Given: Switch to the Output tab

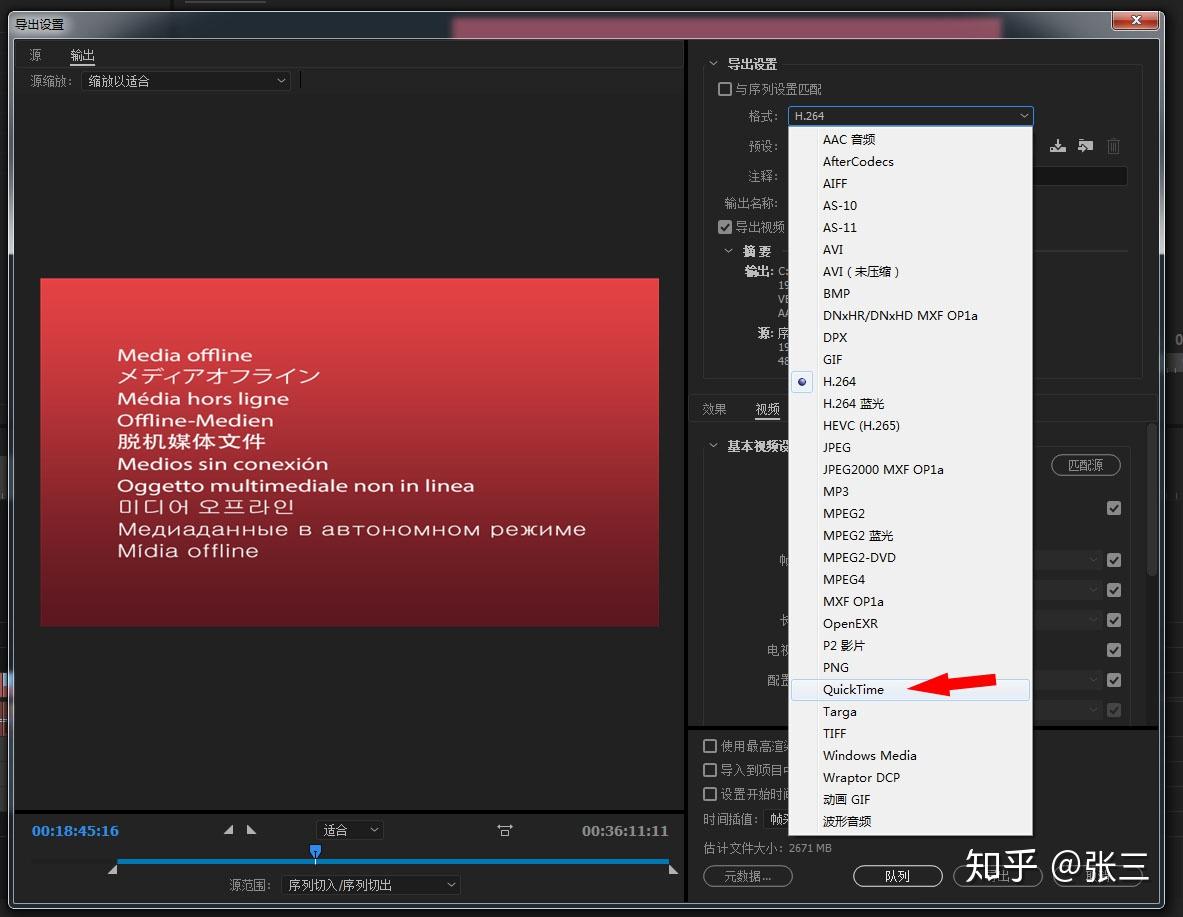Looking at the screenshot, I should coord(82,55).
